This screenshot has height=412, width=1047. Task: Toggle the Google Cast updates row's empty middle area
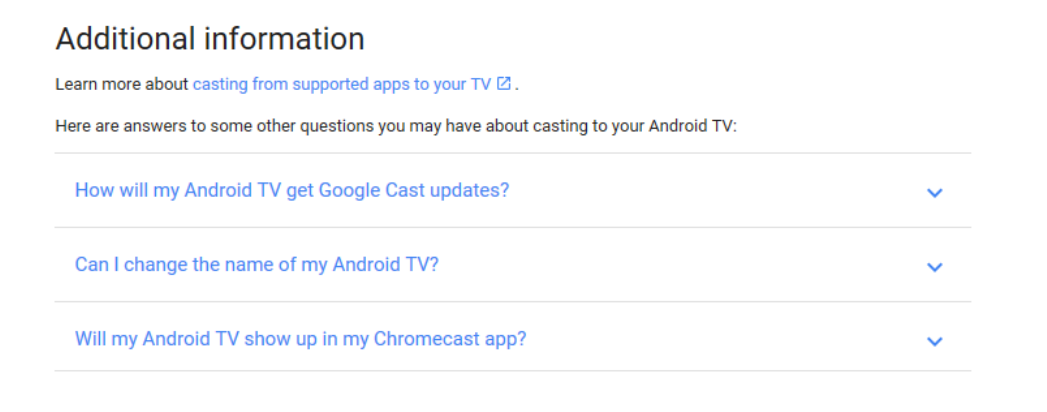pos(714,190)
